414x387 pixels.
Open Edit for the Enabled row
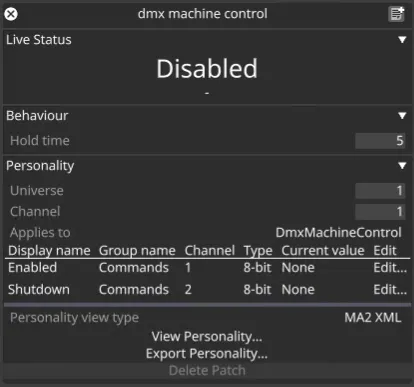click(390, 268)
